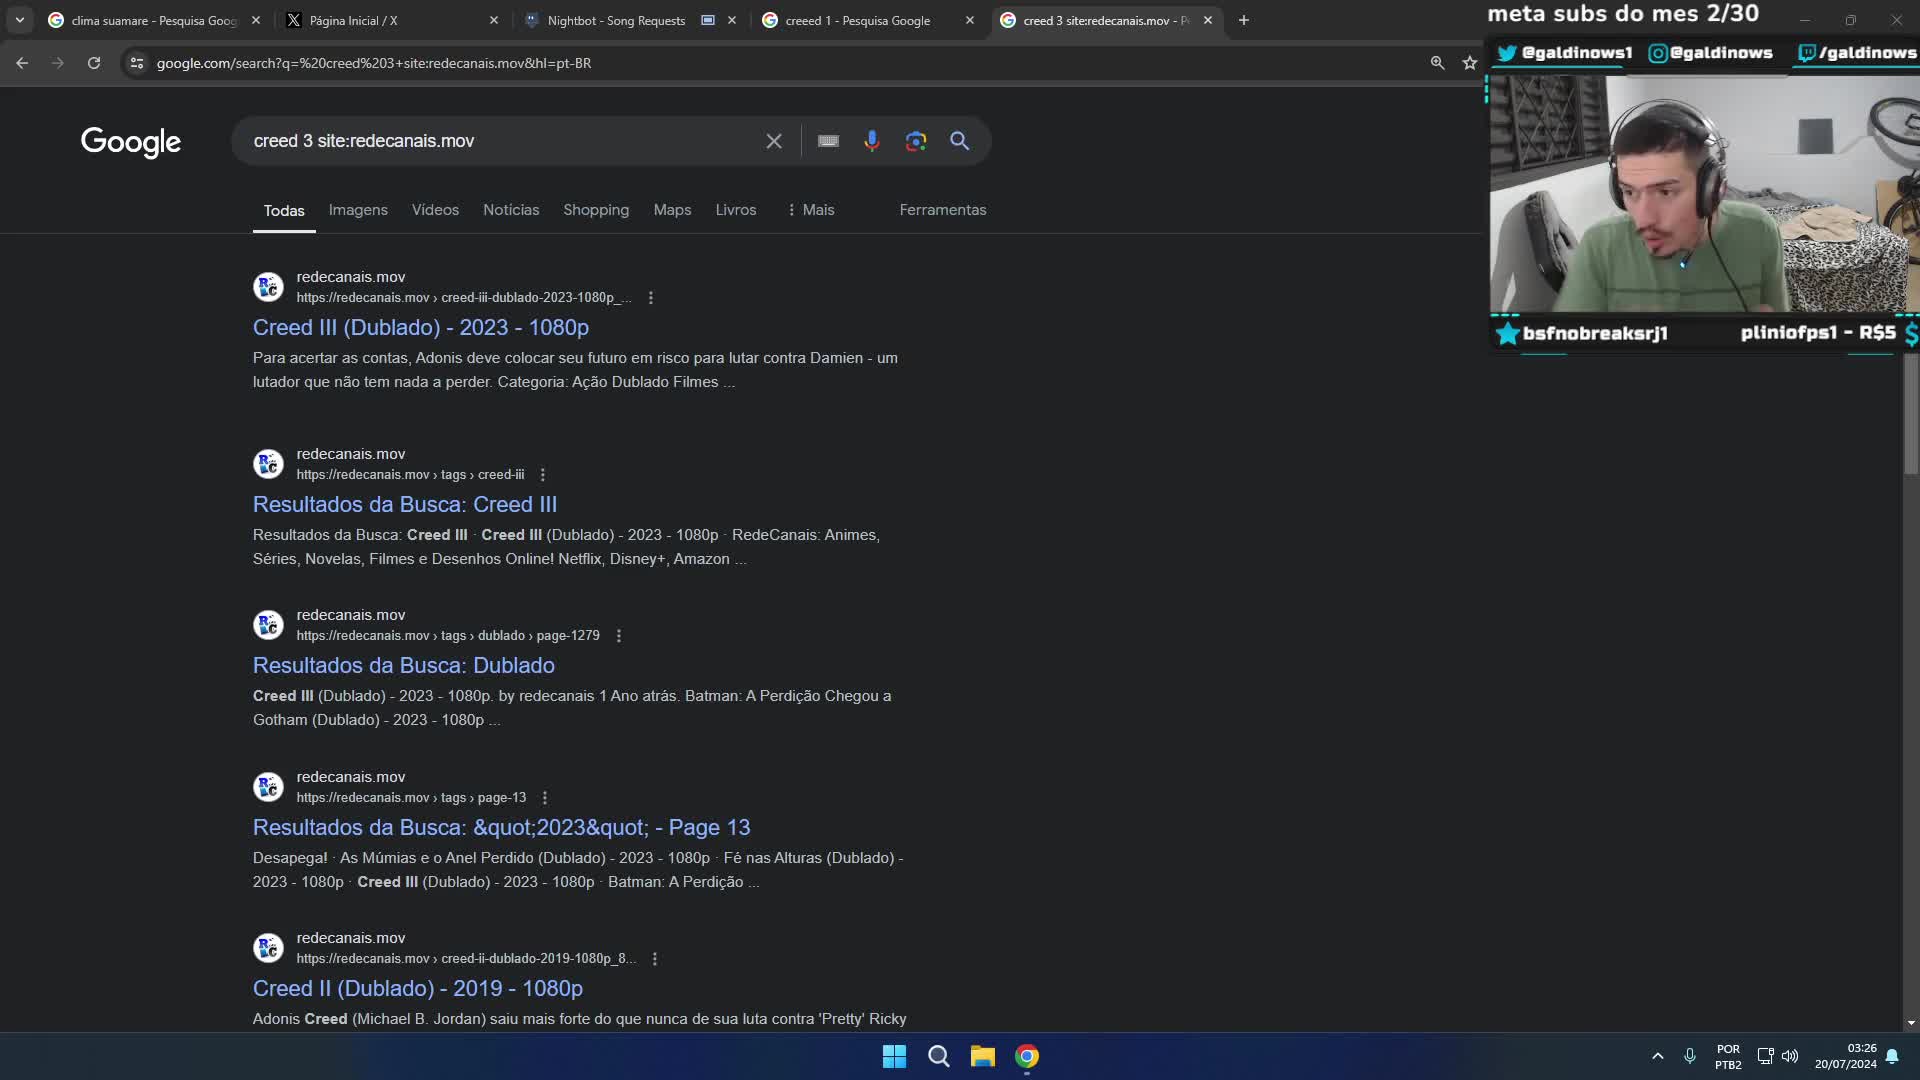Click redecanais favicon of Creed II result
Image resolution: width=1920 pixels, height=1080 pixels.
click(x=268, y=948)
